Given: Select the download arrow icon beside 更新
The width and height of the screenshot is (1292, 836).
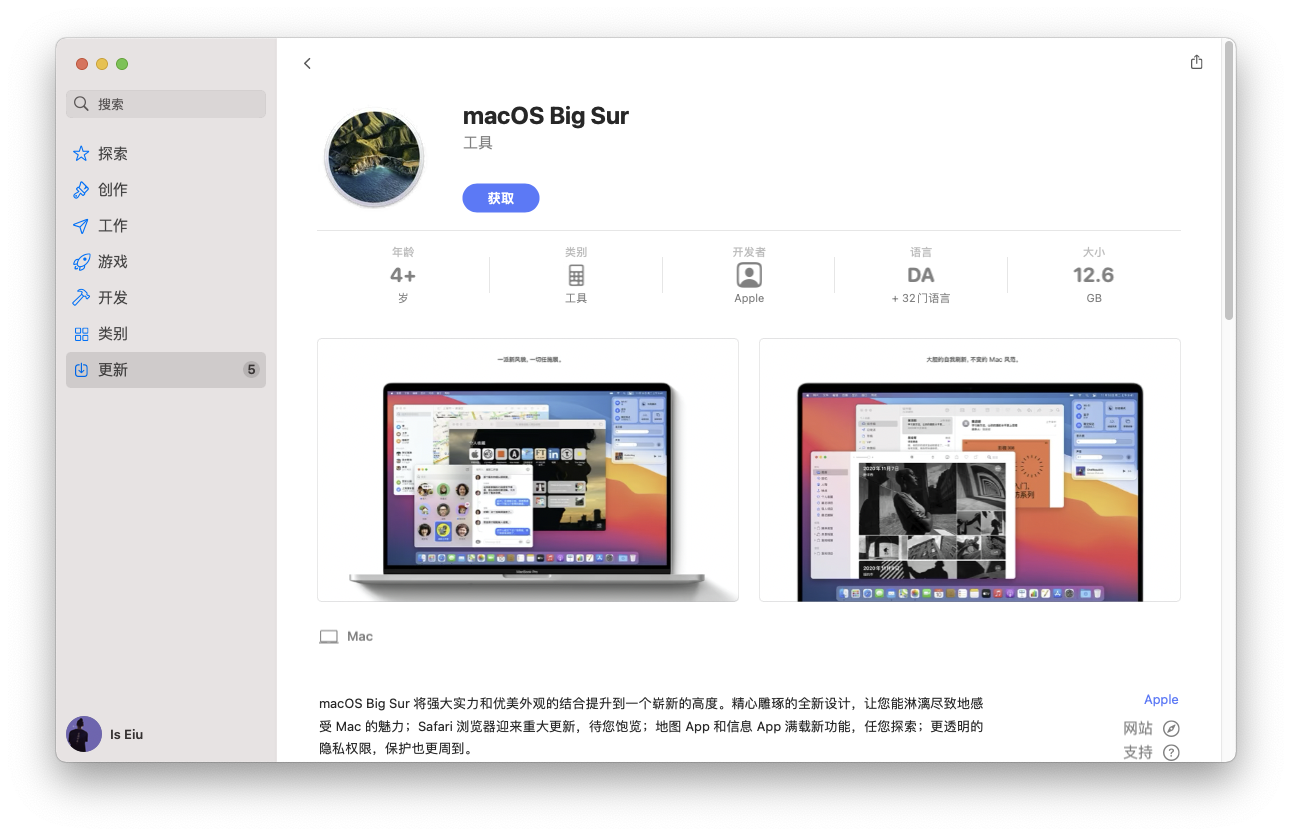Looking at the screenshot, I should 81,370.
